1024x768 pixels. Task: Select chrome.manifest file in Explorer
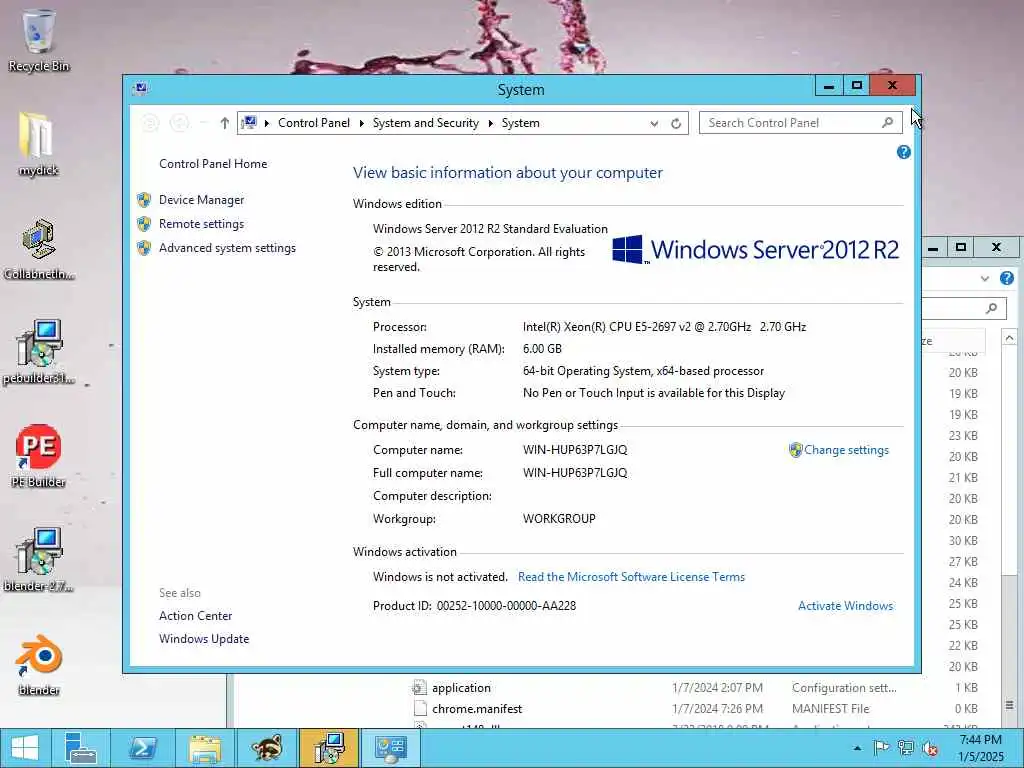pyautogui.click(x=477, y=709)
